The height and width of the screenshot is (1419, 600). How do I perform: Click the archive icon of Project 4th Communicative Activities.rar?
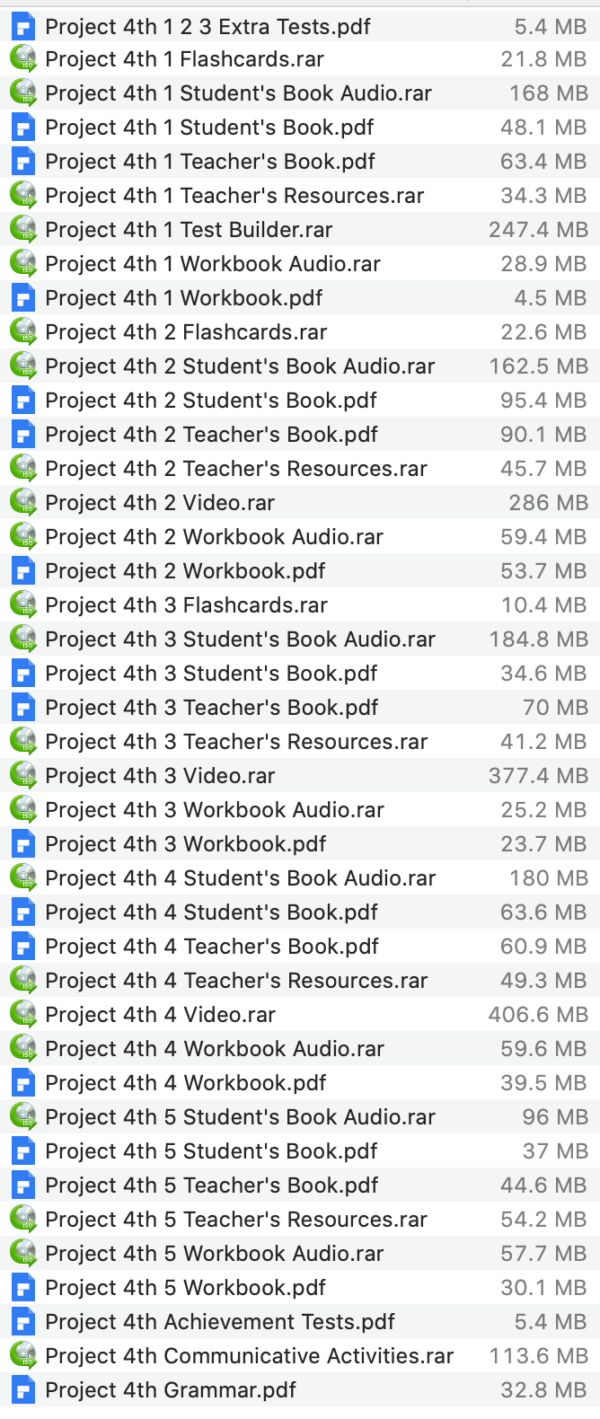pyautogui.click(x=22, y=1356)
